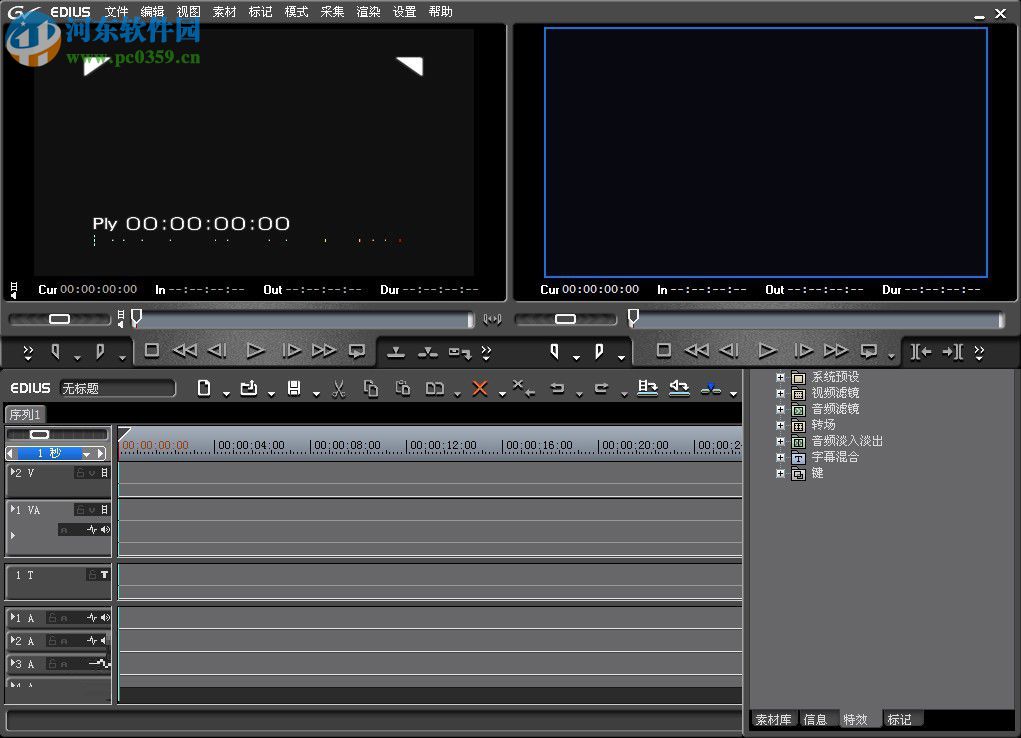The image size is (1021, 738).
Task: Click the 信息 panel tab
Action: 815,720
